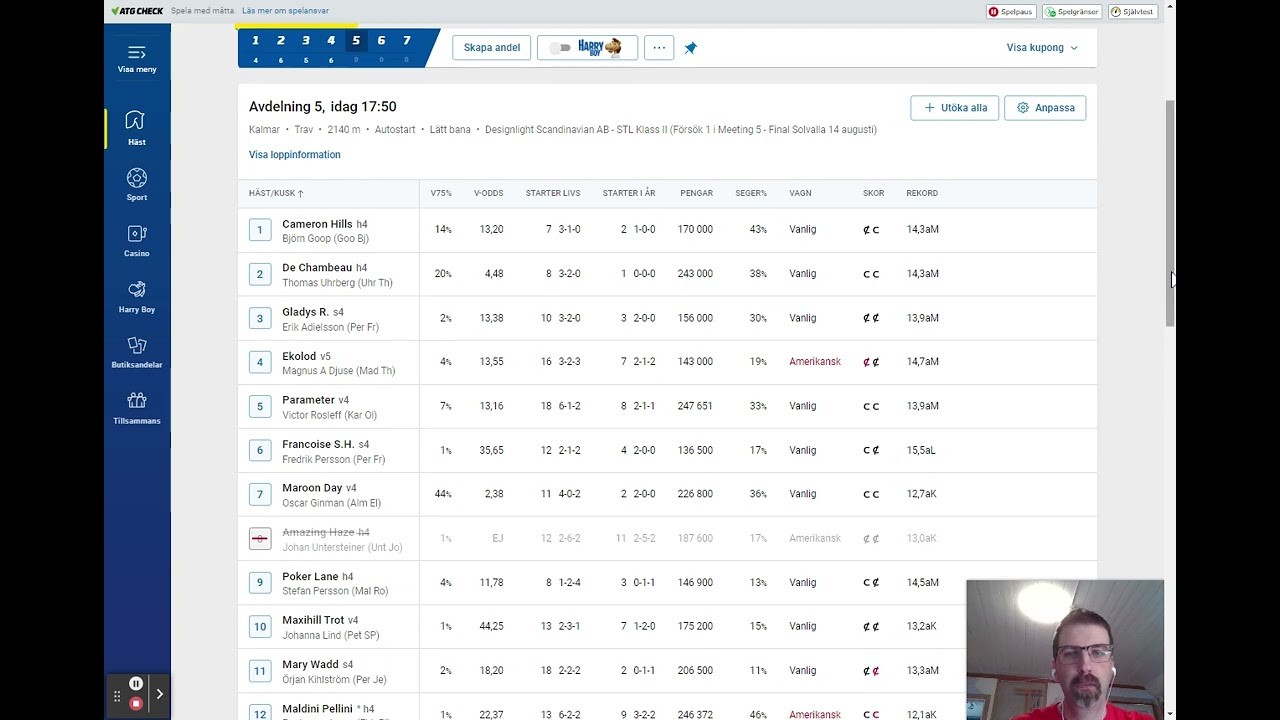
Task: Open the Harry Boy sidebar section
Action: [x=137, y=296]
